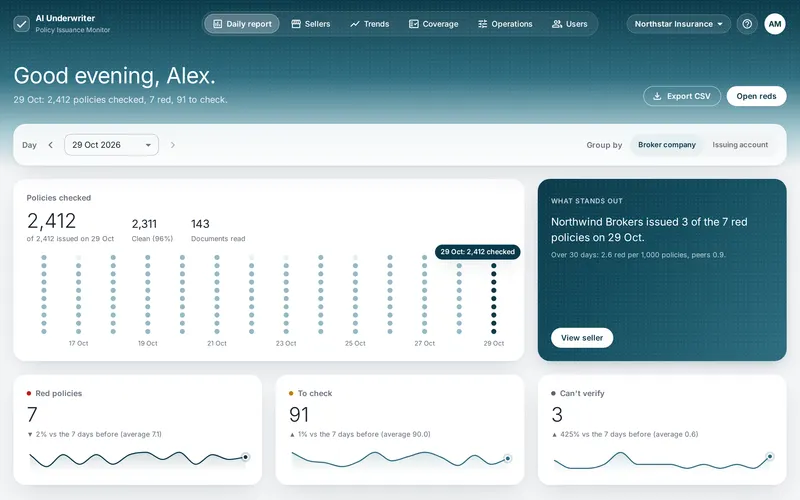Viewport: 800px width, 500px height.
Task: Select the 23 Oct dot column
Action: click(286, 294)
